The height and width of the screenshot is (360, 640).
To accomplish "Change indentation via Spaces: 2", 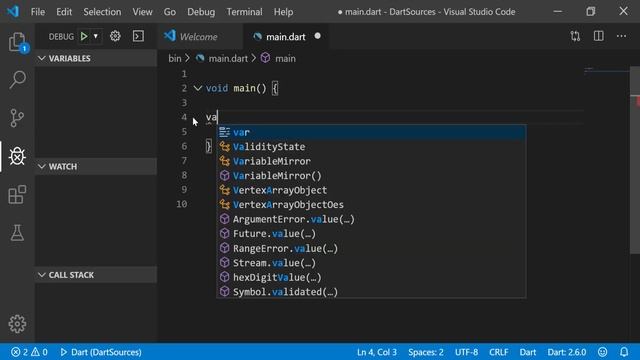I will tap(426, 352).
